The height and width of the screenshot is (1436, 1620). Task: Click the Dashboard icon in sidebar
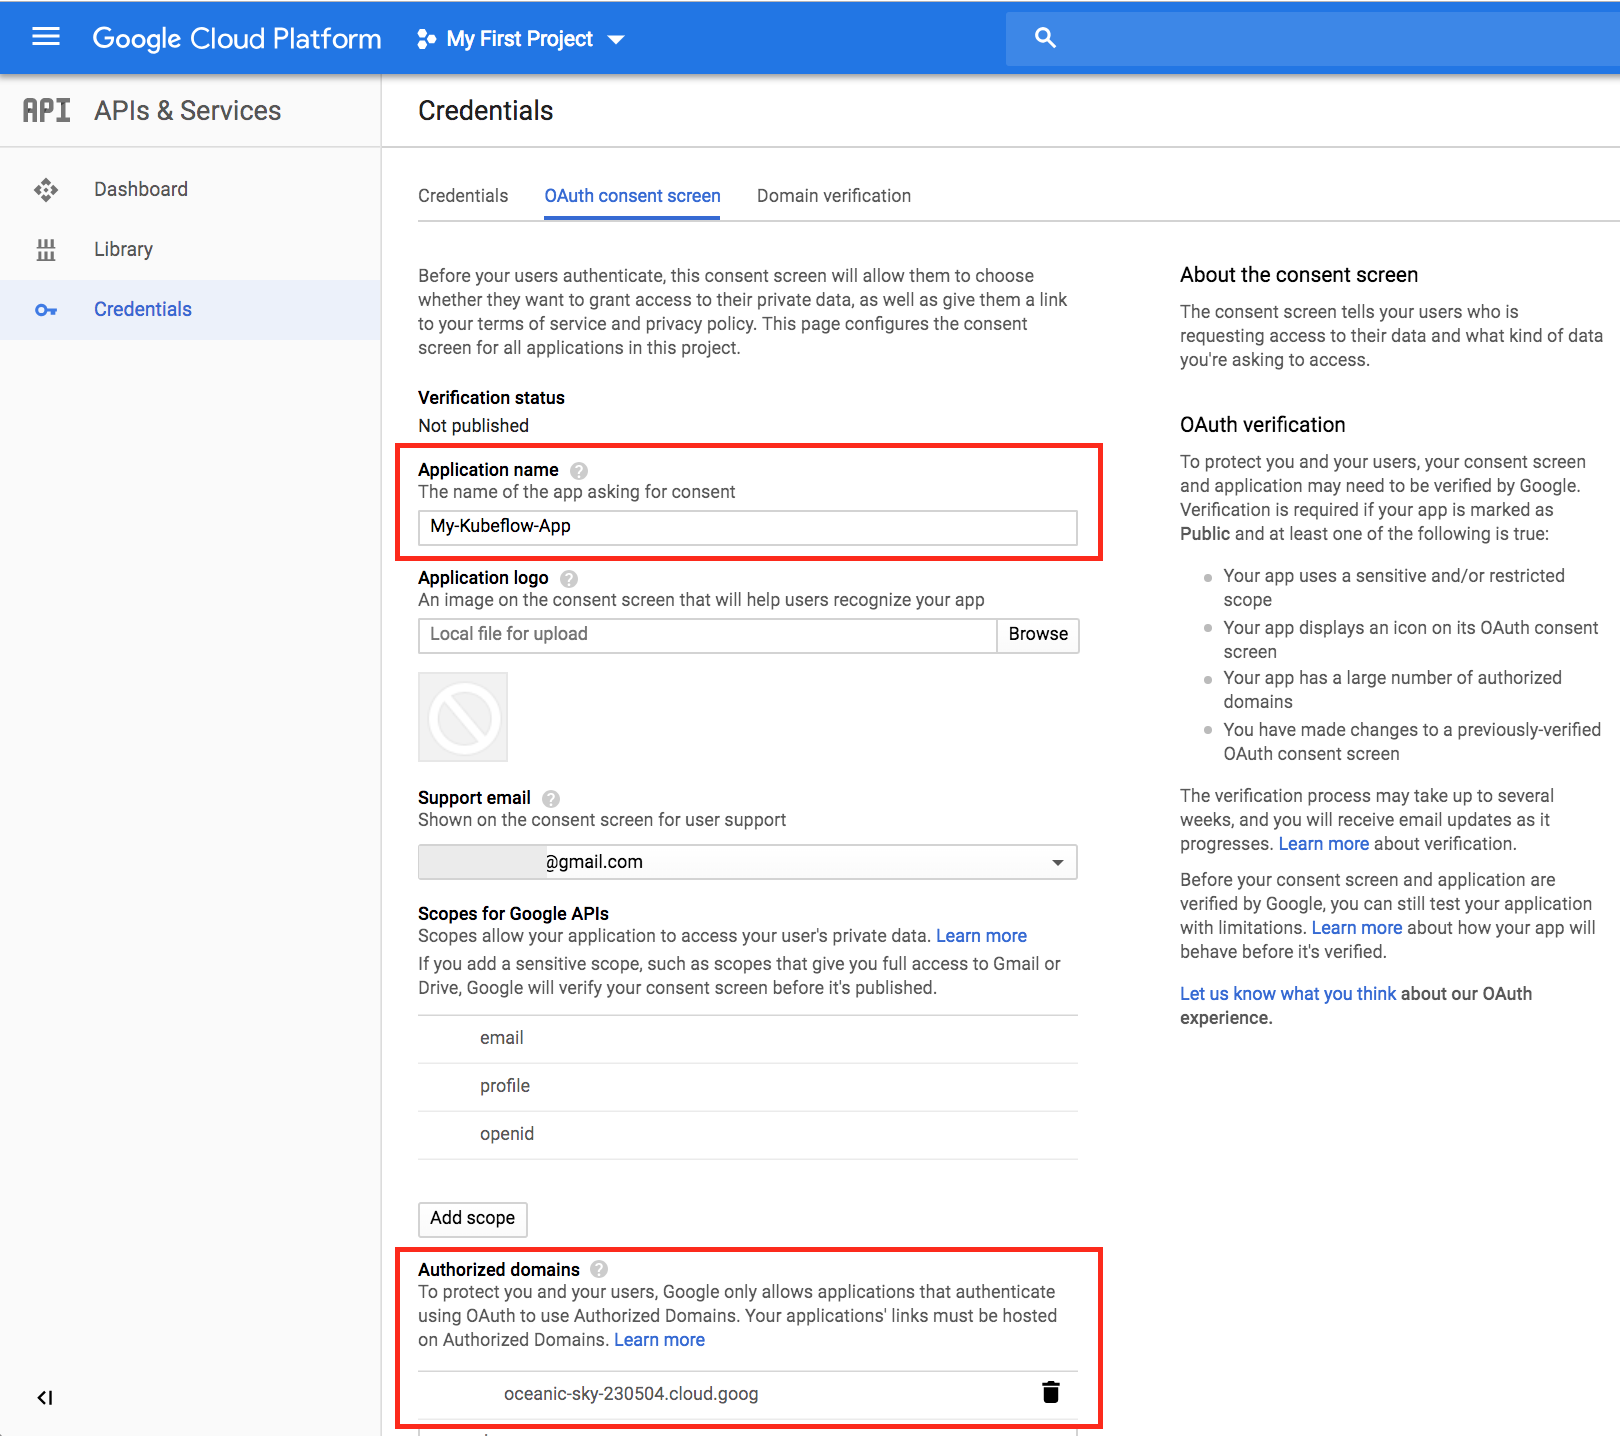[46, 190]
